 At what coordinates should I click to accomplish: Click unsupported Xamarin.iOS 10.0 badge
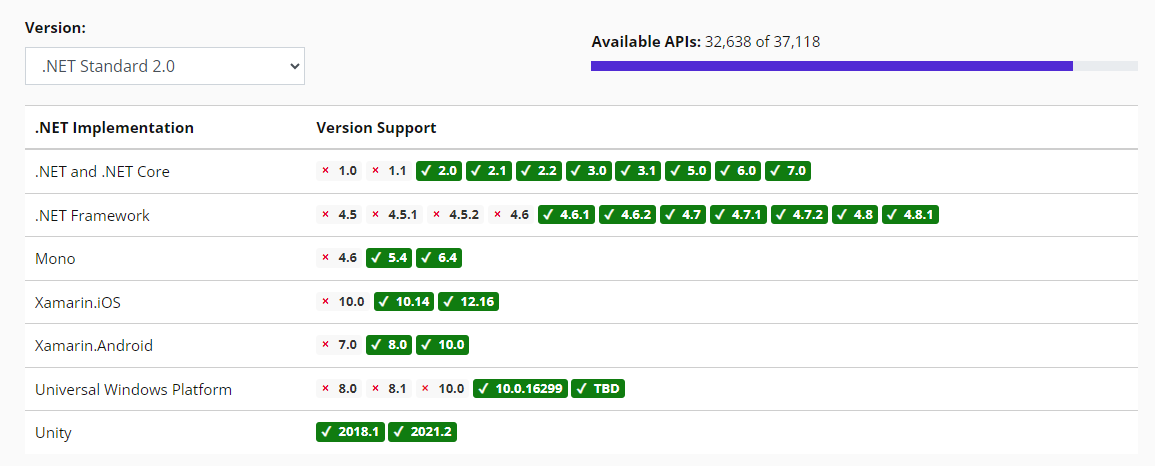pyautogui.click(x=343, y=301)
